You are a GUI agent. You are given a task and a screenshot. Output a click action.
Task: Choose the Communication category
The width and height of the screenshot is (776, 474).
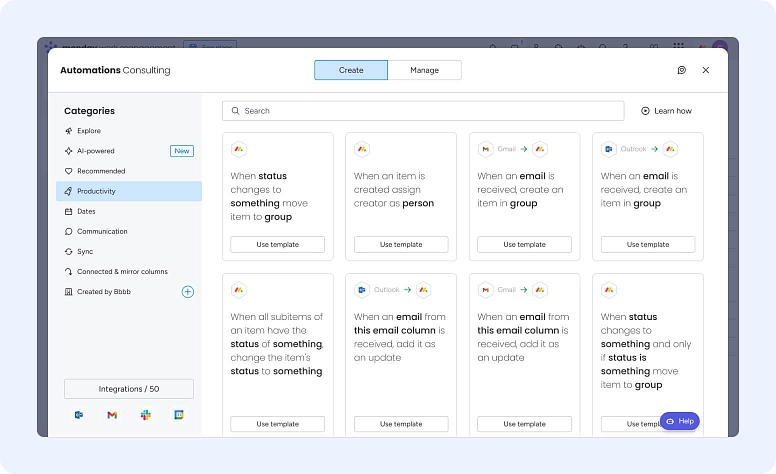pyautogui.click(x=102, y=231)
